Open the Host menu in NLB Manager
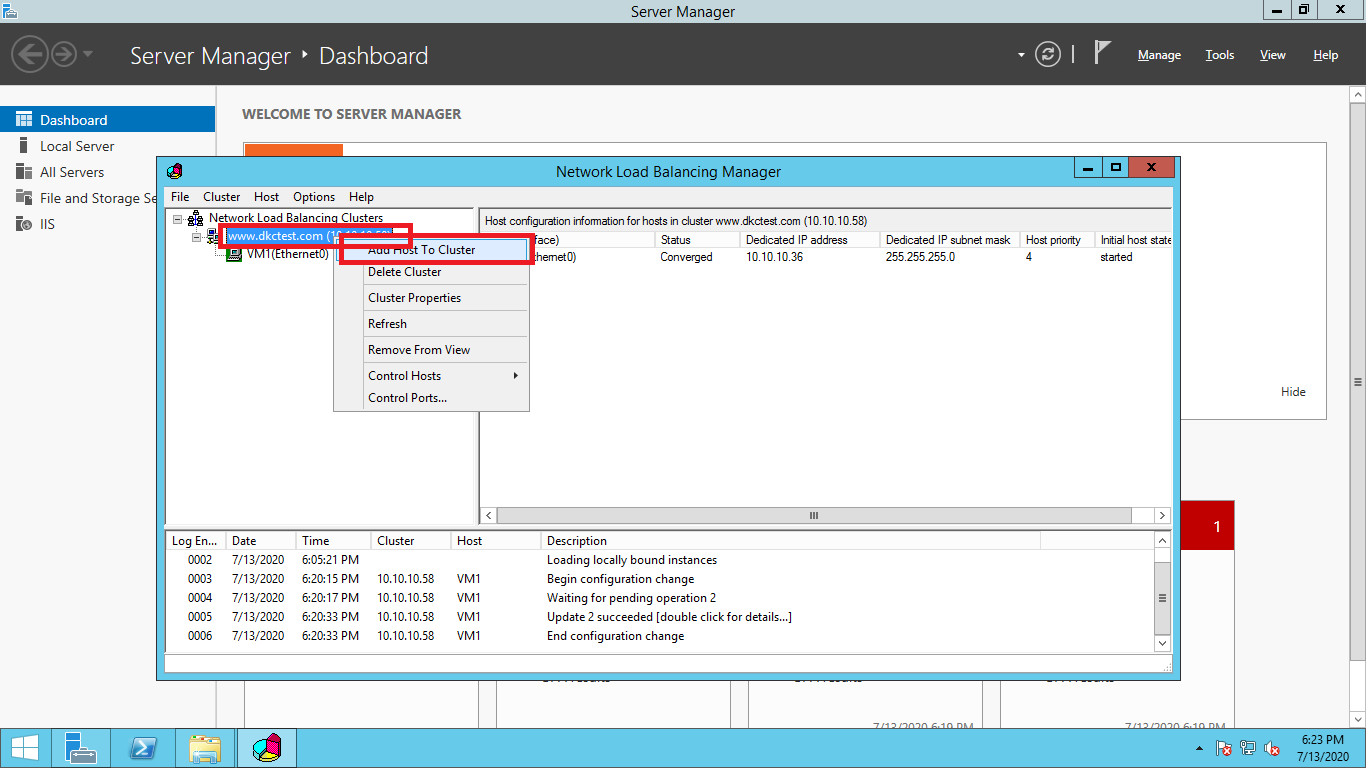Viewport: 1366px width, 768px height. coord(266,197)
